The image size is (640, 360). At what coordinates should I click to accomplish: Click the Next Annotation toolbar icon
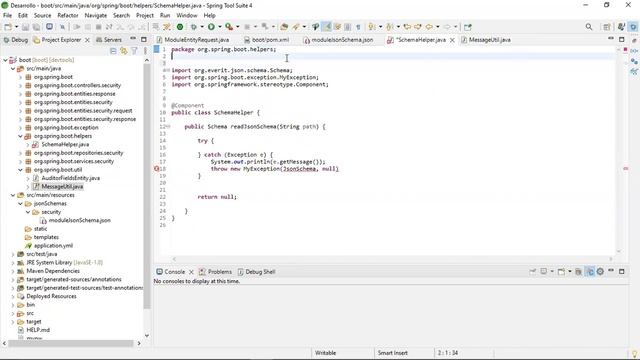click(371, 27)
